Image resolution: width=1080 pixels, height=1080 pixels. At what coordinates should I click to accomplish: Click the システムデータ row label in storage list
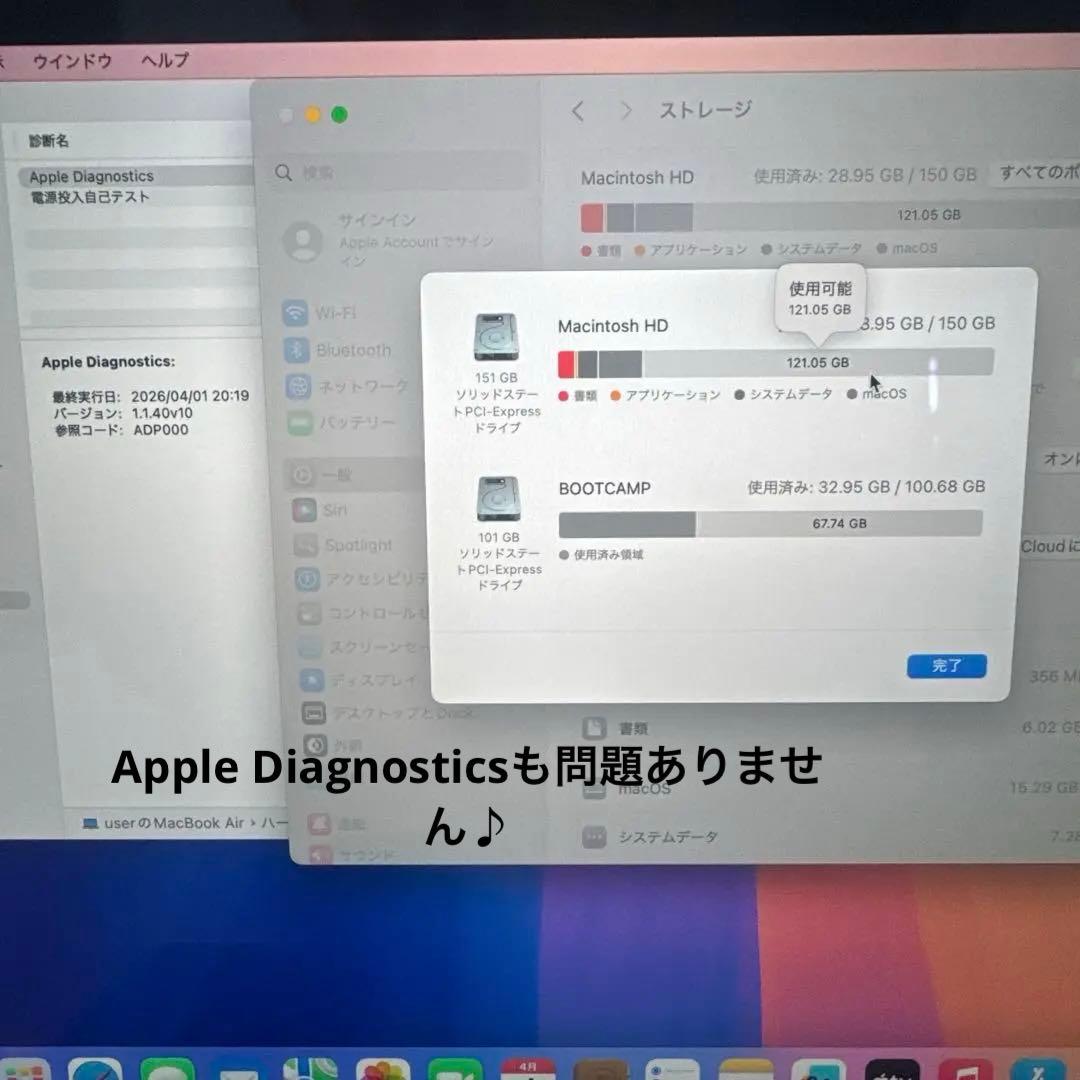pos(668,837)
